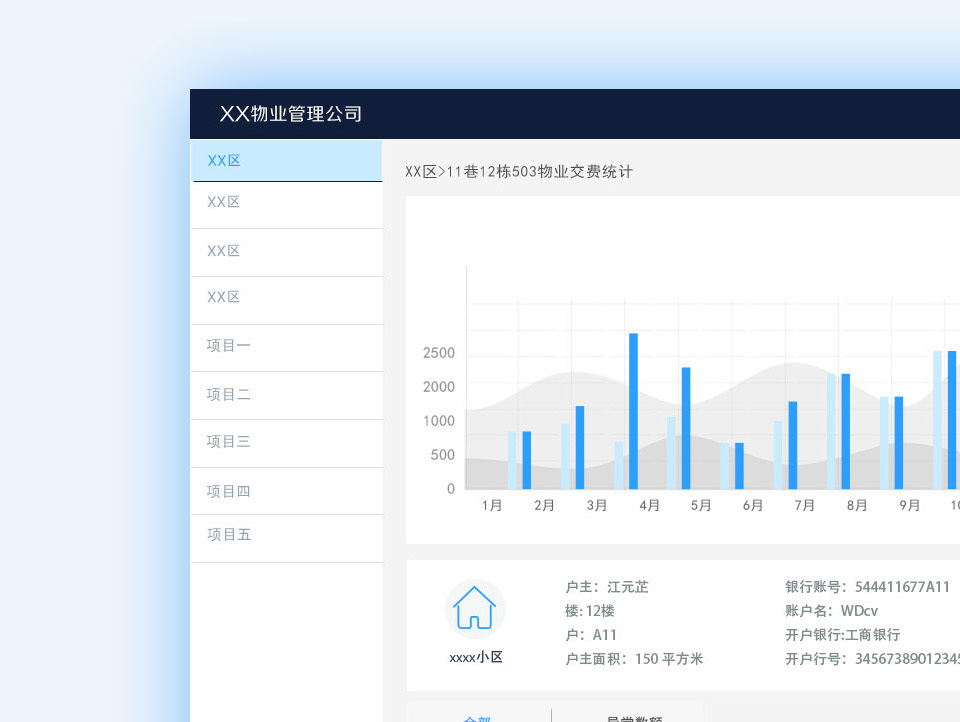
Task: Switch to the 全部 tab
Action: tap(478, 717)
